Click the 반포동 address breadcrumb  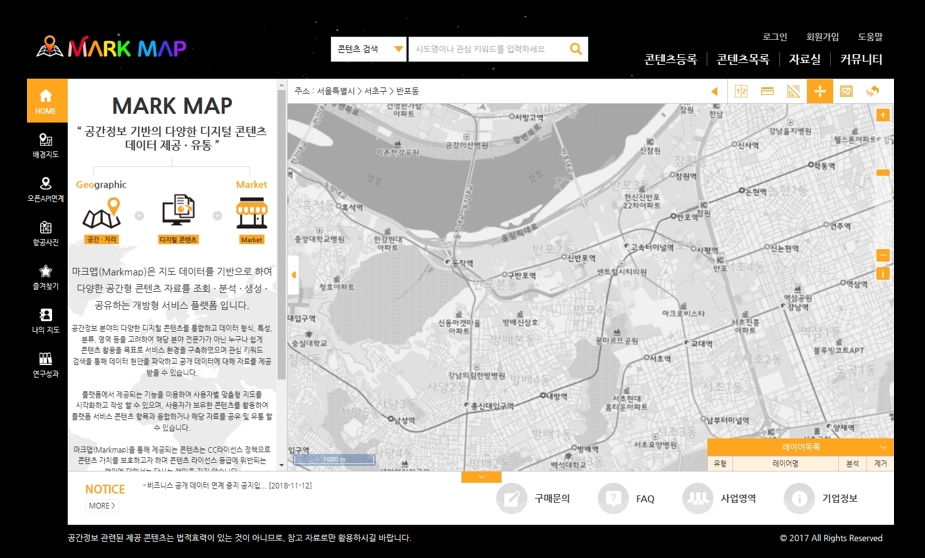(x=408, y=91)
